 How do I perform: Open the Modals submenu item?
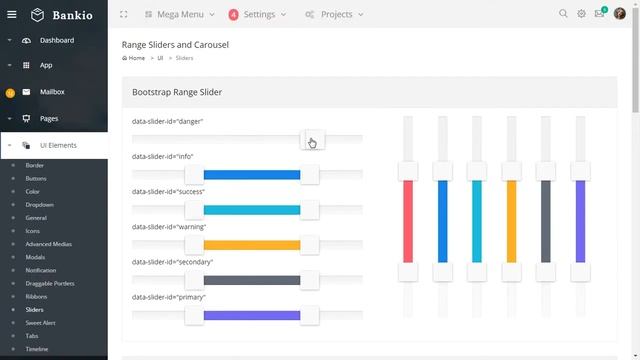35,257
